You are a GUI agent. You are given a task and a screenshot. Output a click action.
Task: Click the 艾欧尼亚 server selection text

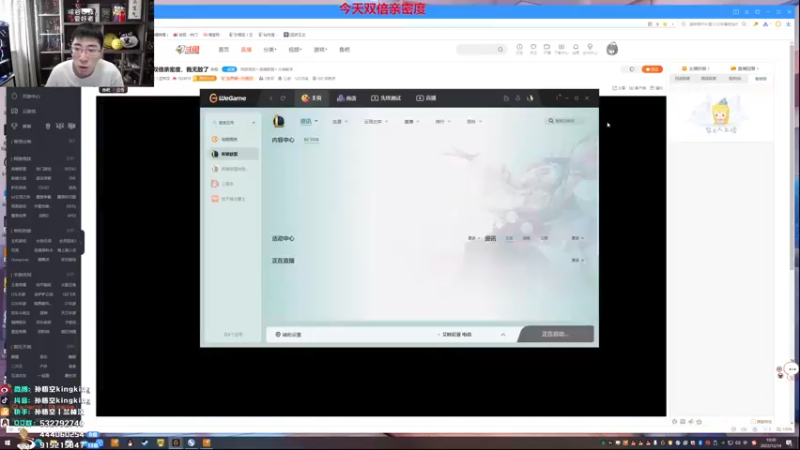455,334
